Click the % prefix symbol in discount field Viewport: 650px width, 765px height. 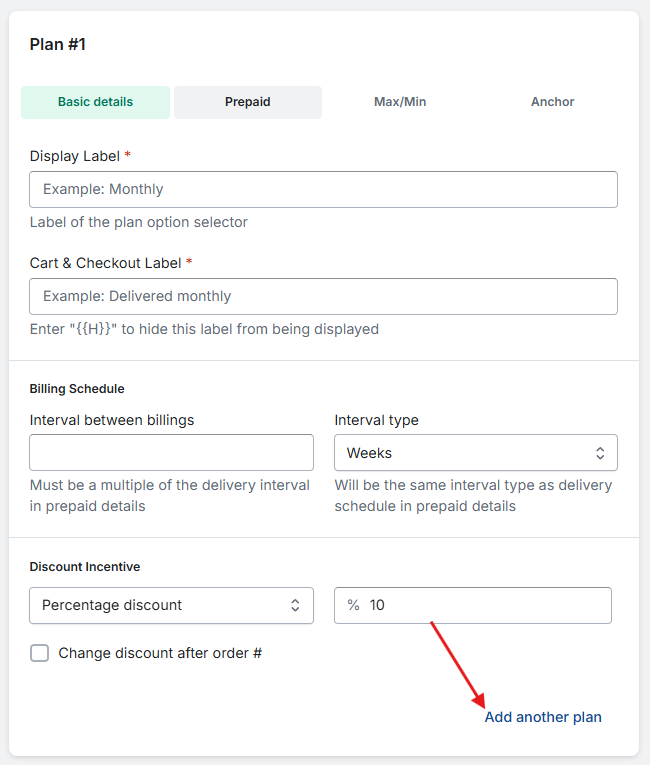(353, 605)
